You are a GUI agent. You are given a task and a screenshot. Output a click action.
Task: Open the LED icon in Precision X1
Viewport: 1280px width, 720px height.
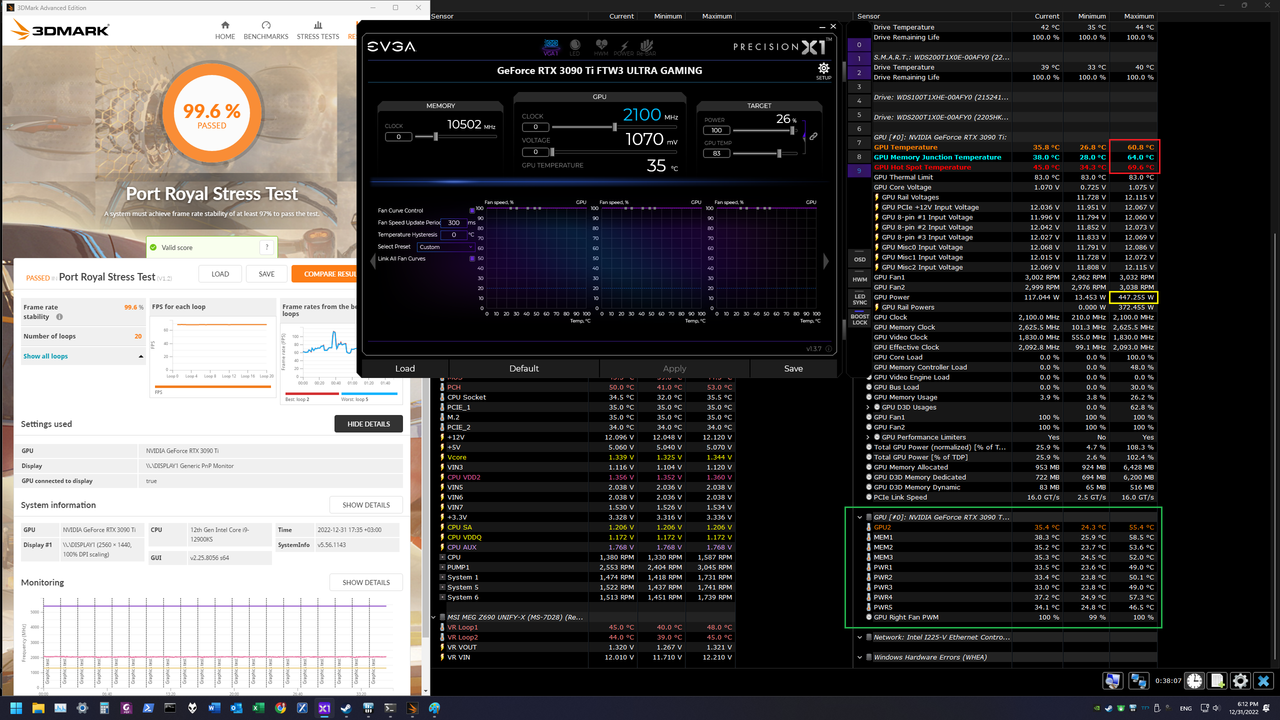(x=575, y=46)
